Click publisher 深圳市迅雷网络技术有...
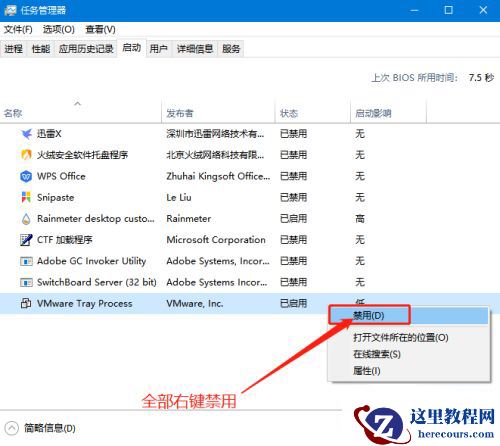 pos(215,134)
